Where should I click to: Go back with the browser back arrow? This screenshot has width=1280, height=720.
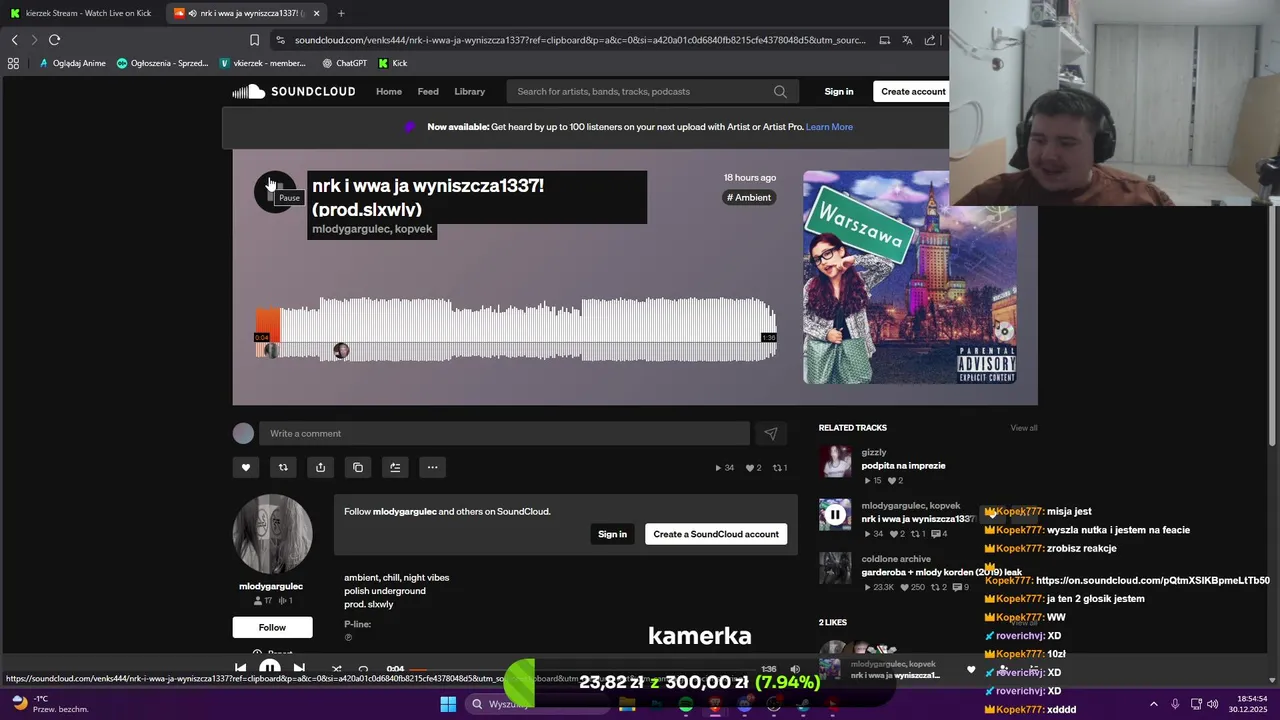coord(14,40)
